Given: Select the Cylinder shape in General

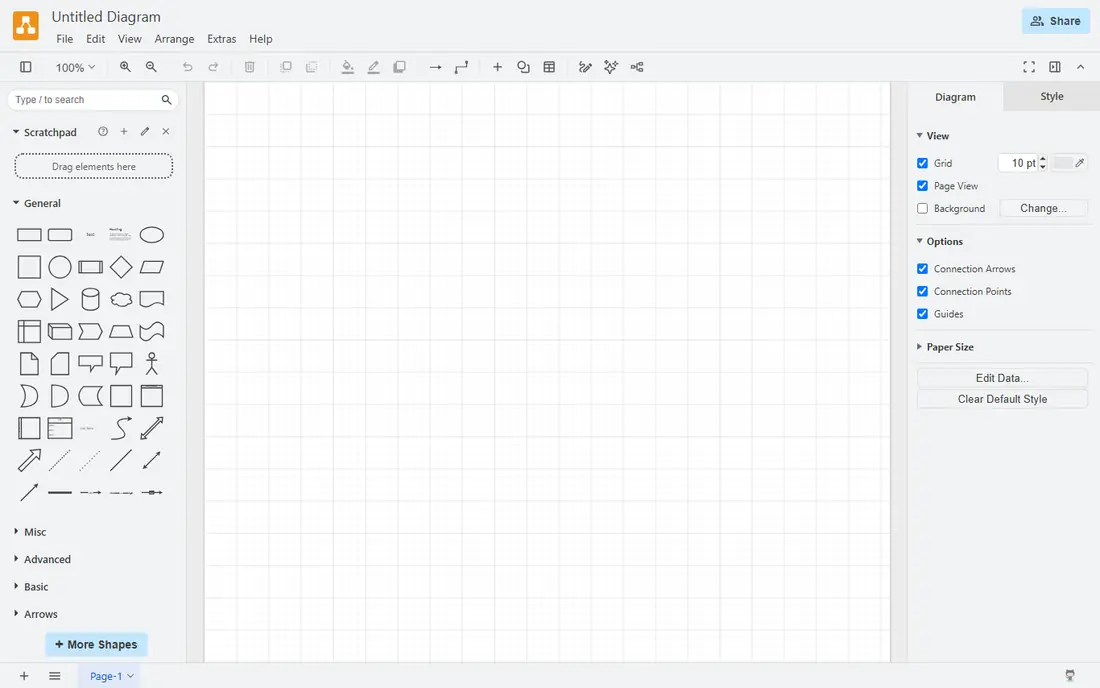Looking at the screenshot, I should (90, 299).
